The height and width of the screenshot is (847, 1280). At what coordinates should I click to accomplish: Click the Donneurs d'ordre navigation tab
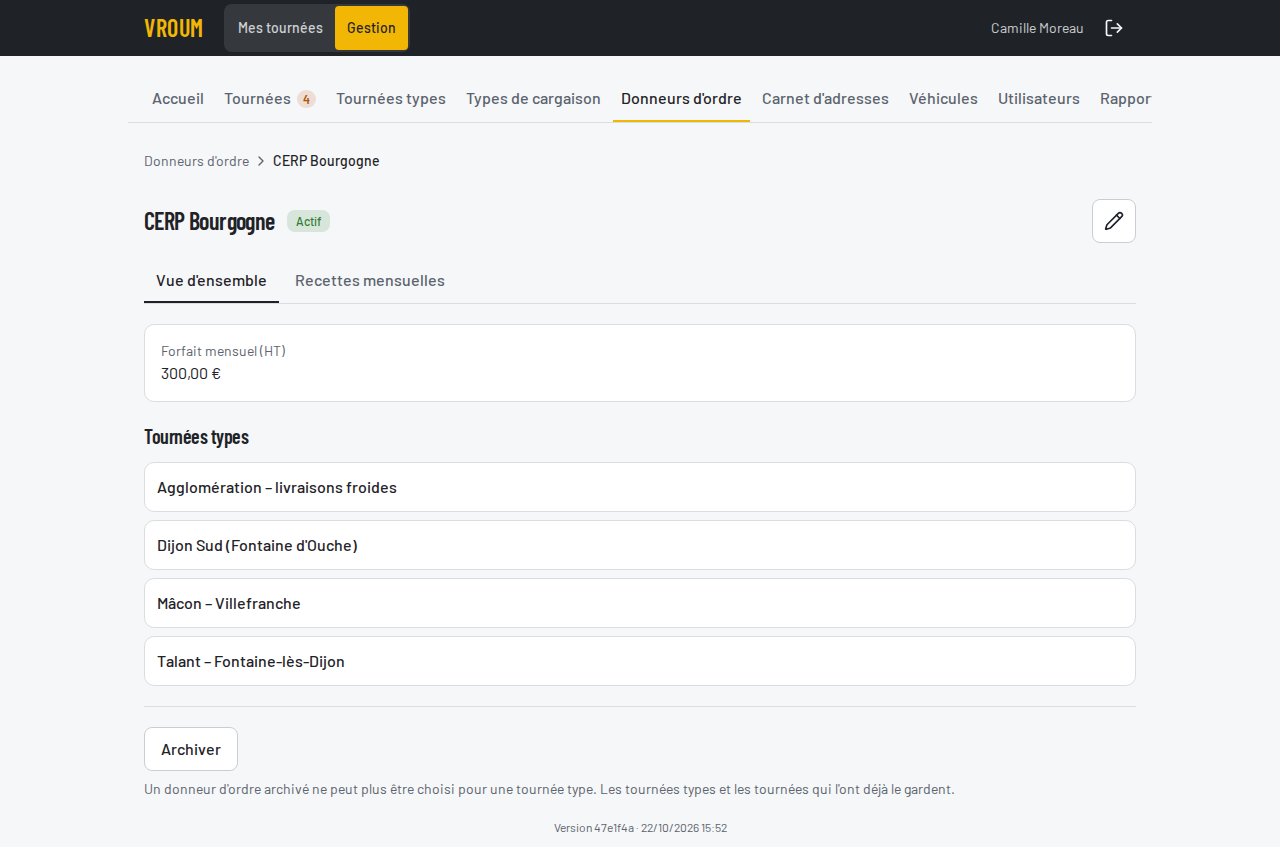point(681,99)
